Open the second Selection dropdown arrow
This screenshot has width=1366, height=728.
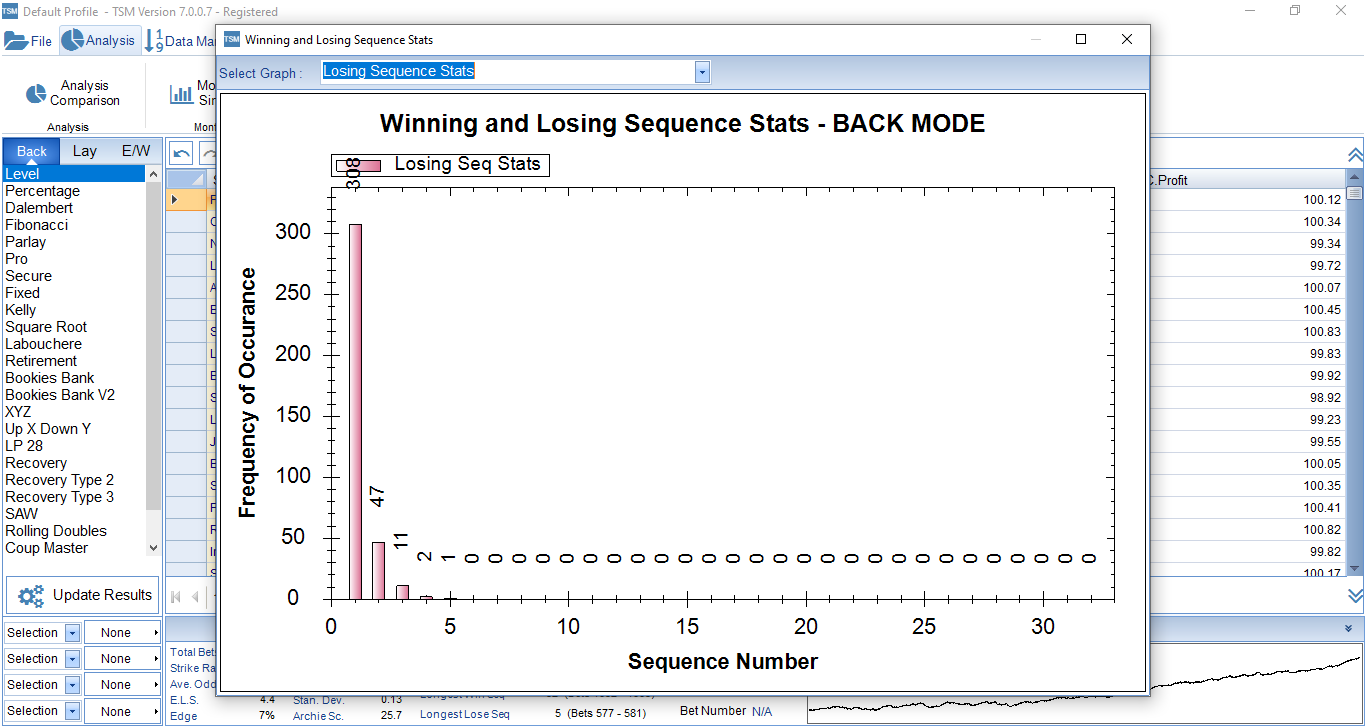point(72,659)
